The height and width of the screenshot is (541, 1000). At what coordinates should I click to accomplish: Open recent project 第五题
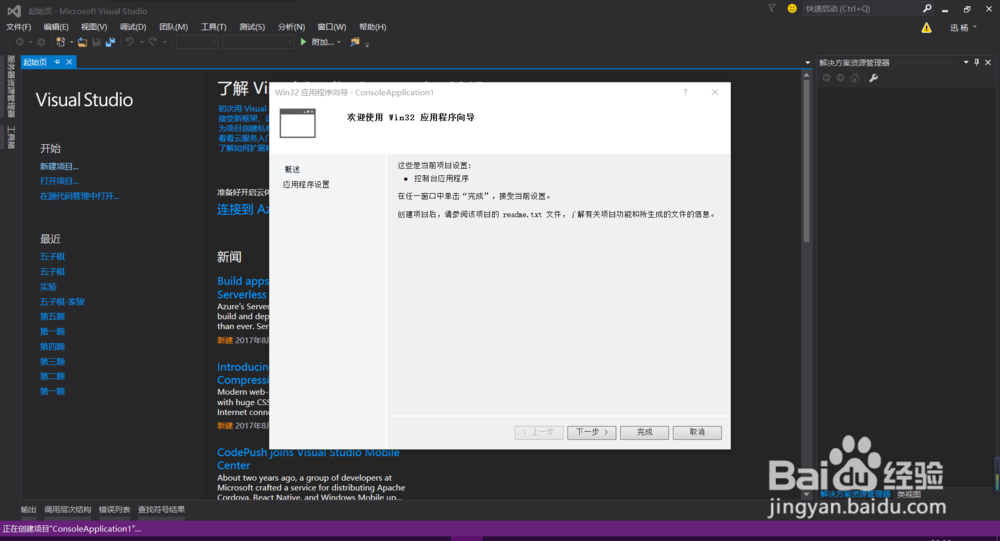tap(52, 316)
